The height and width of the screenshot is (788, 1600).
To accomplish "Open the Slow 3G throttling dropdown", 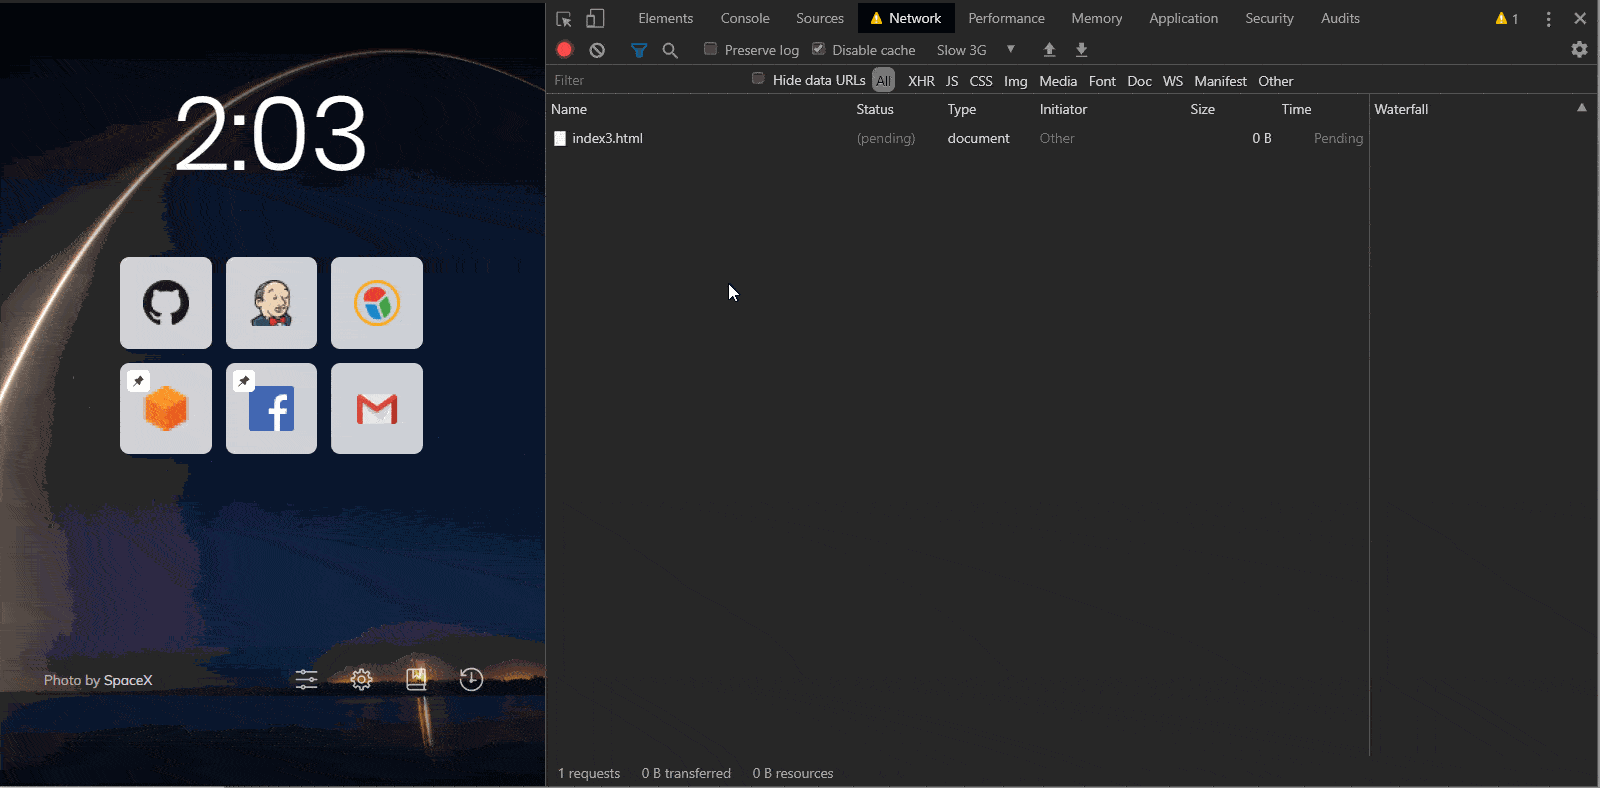I will pyautogui.click(x=976, y=50).
